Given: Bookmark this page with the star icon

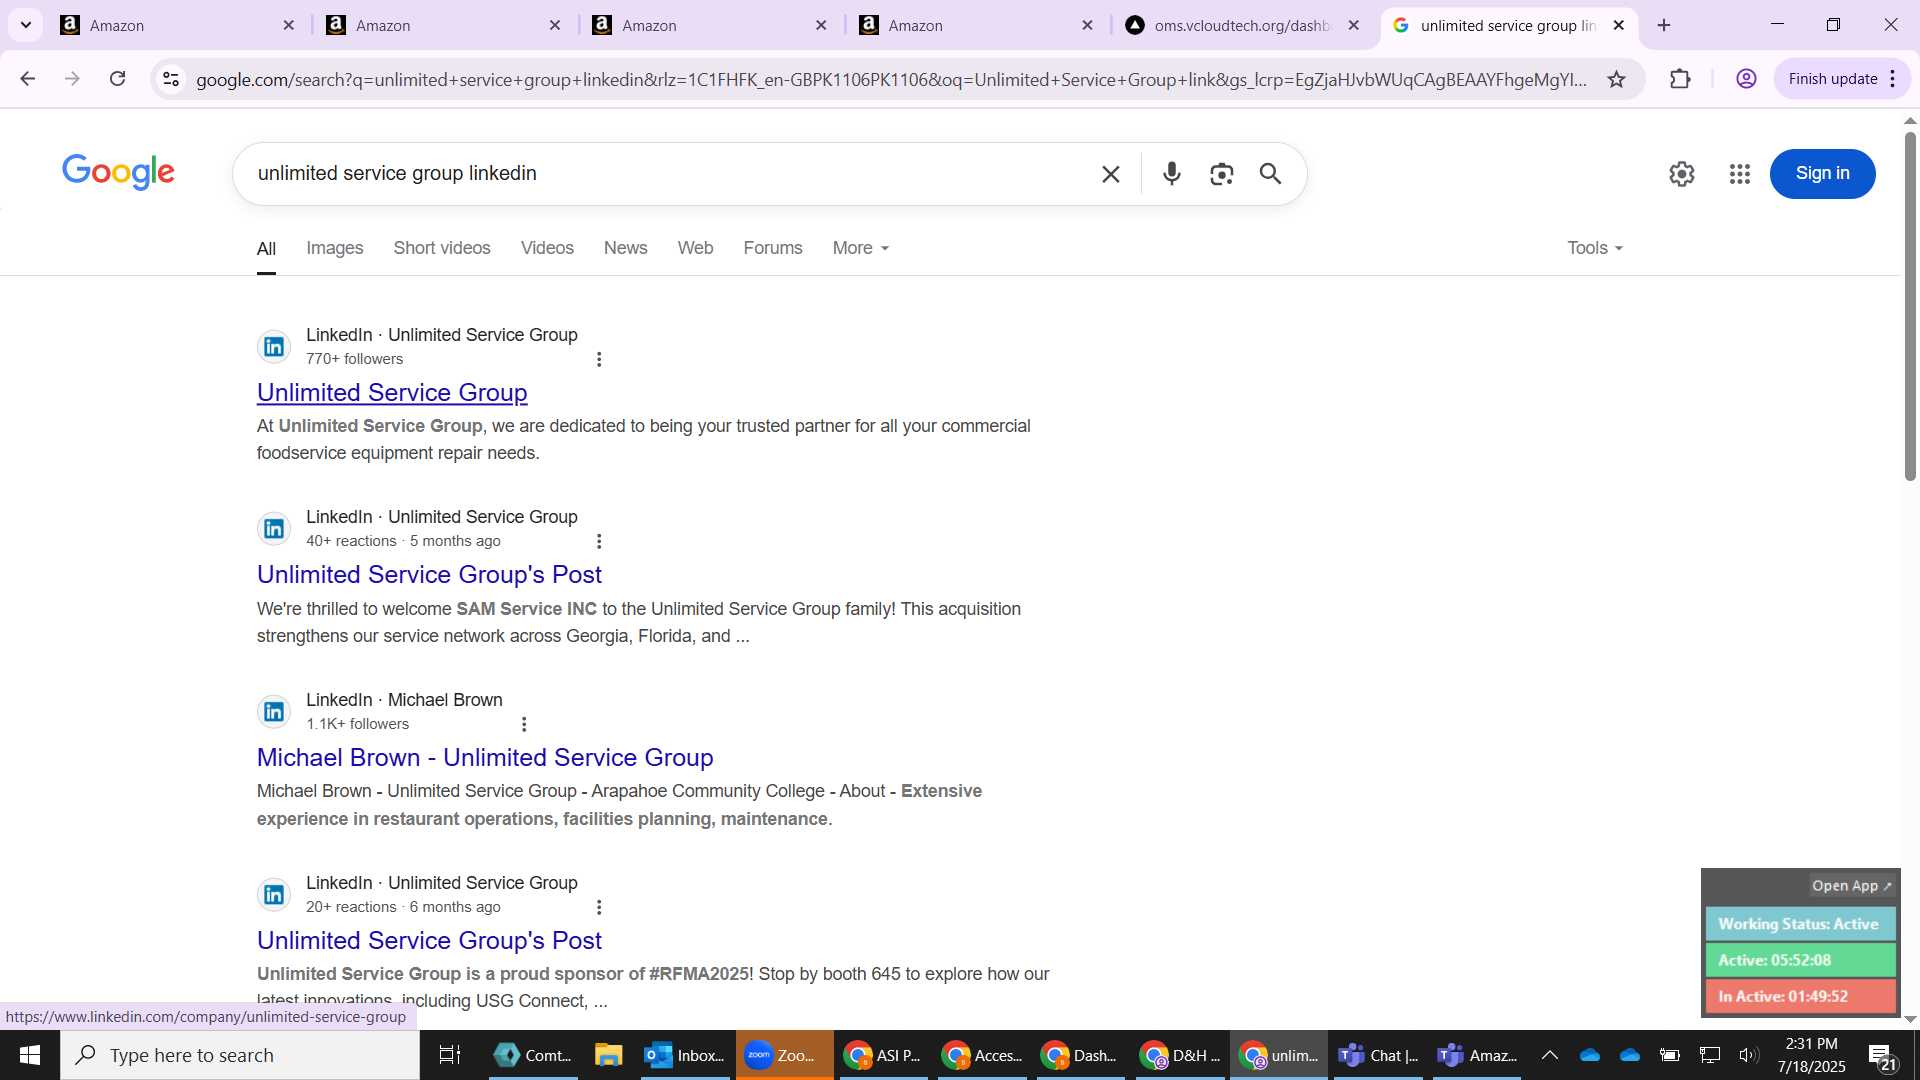Looking at the screenshot, I should click(1616, 79).
